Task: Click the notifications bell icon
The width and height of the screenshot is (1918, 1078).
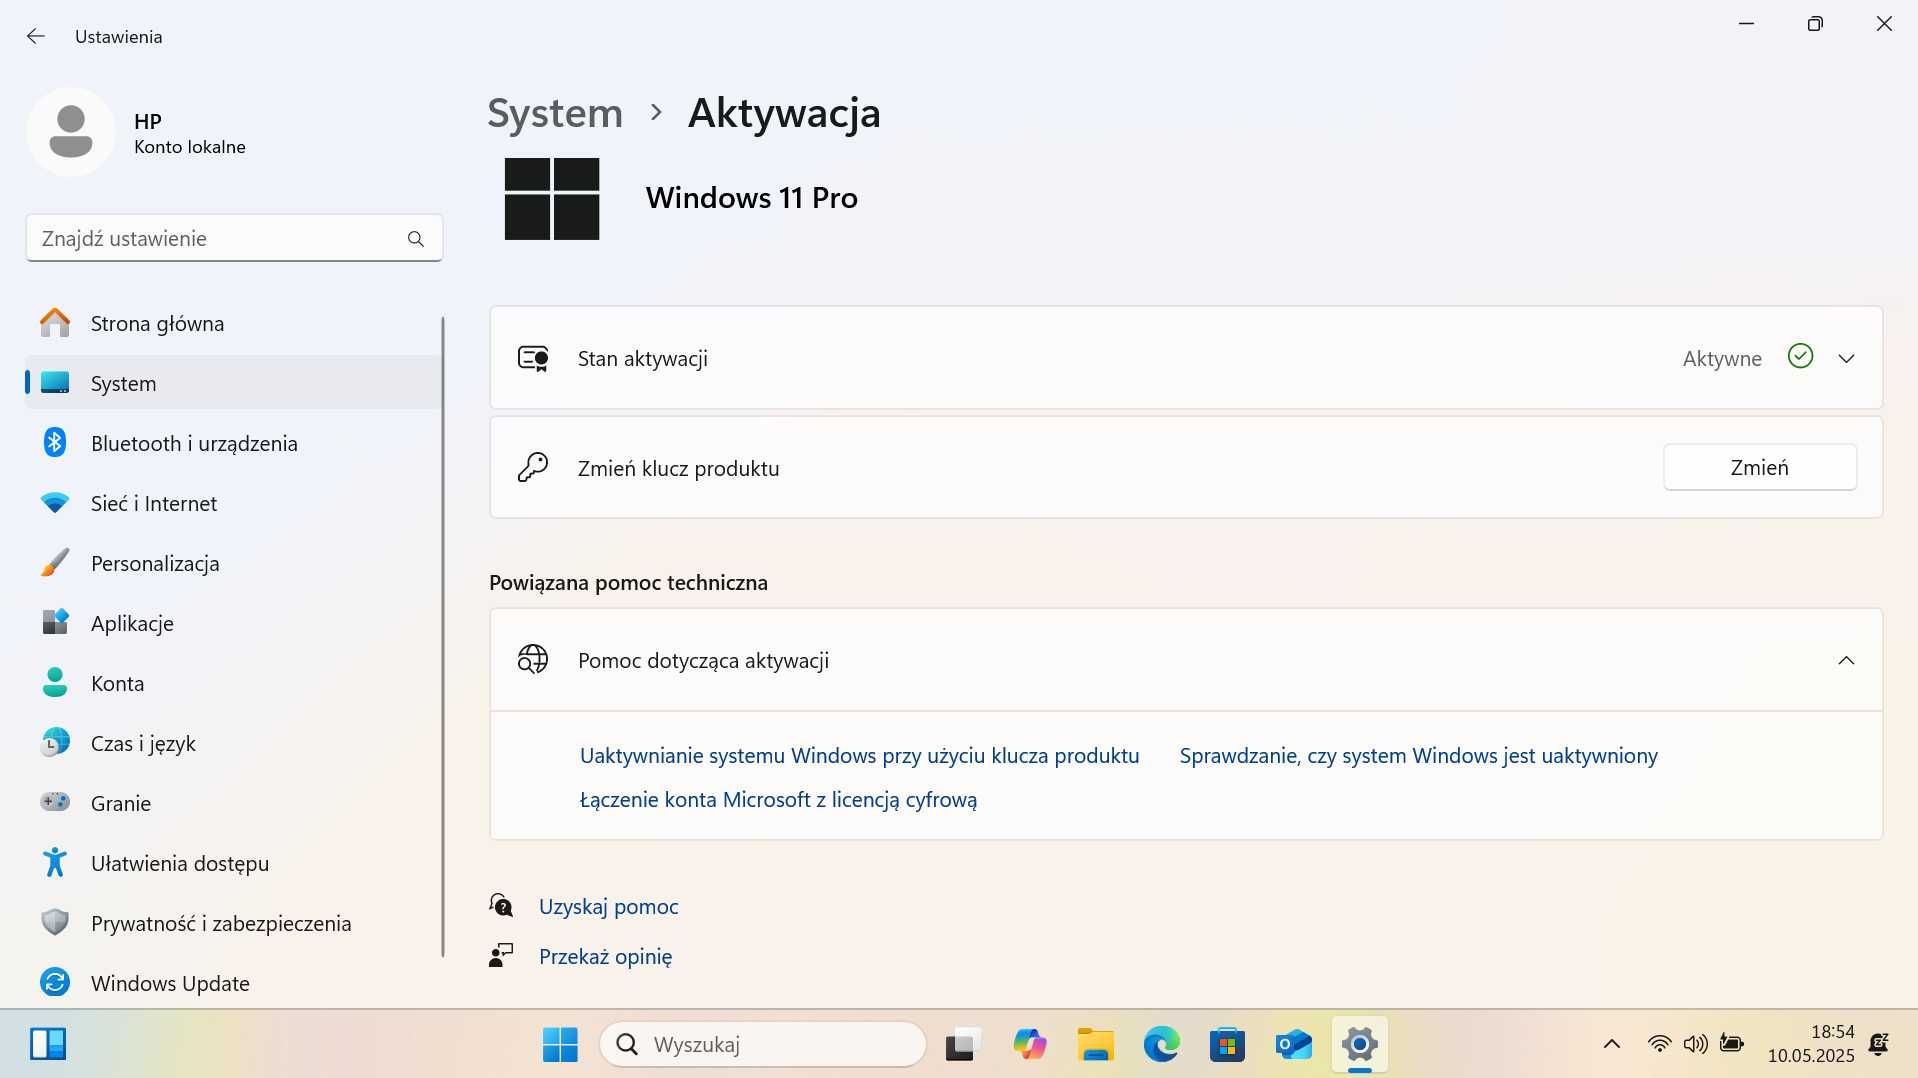Action: [1879, 1045]
